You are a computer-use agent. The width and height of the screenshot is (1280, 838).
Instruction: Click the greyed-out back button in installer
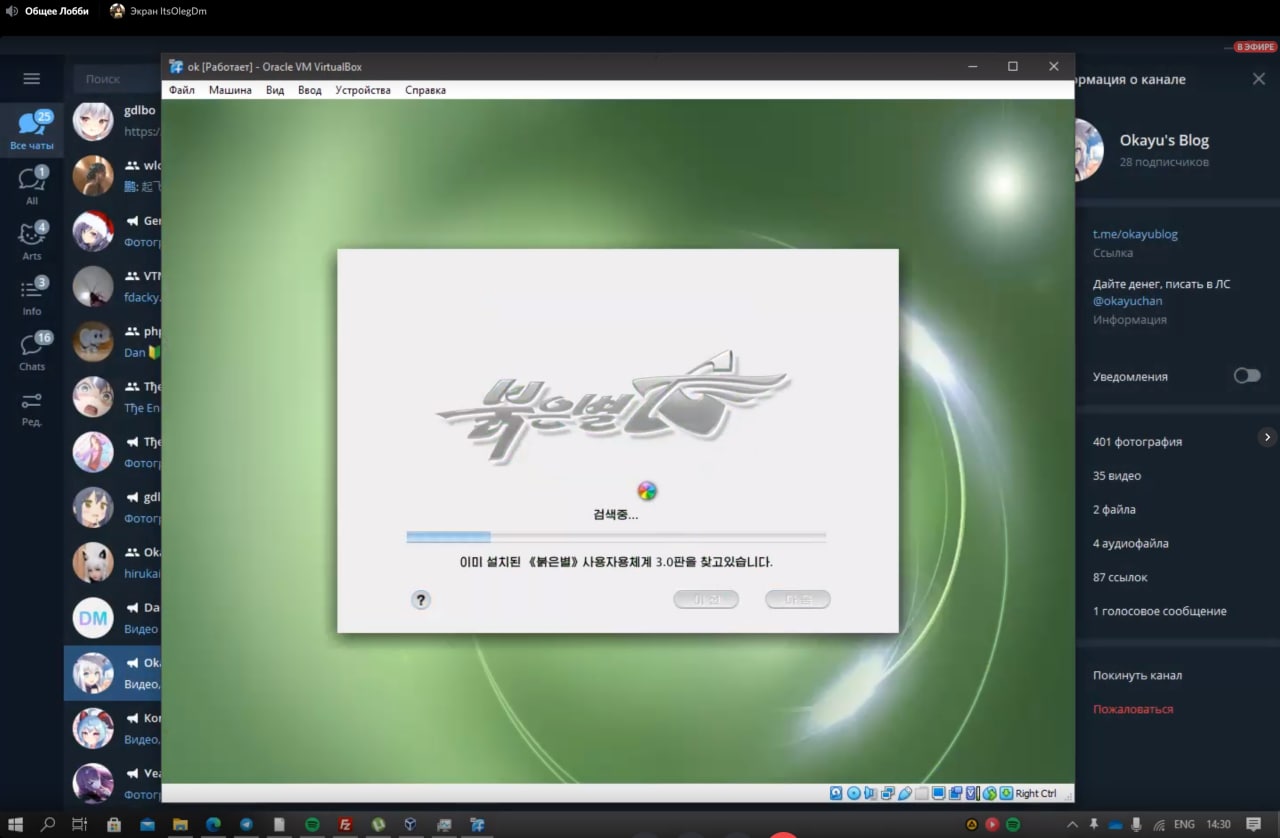click(706, 599)
